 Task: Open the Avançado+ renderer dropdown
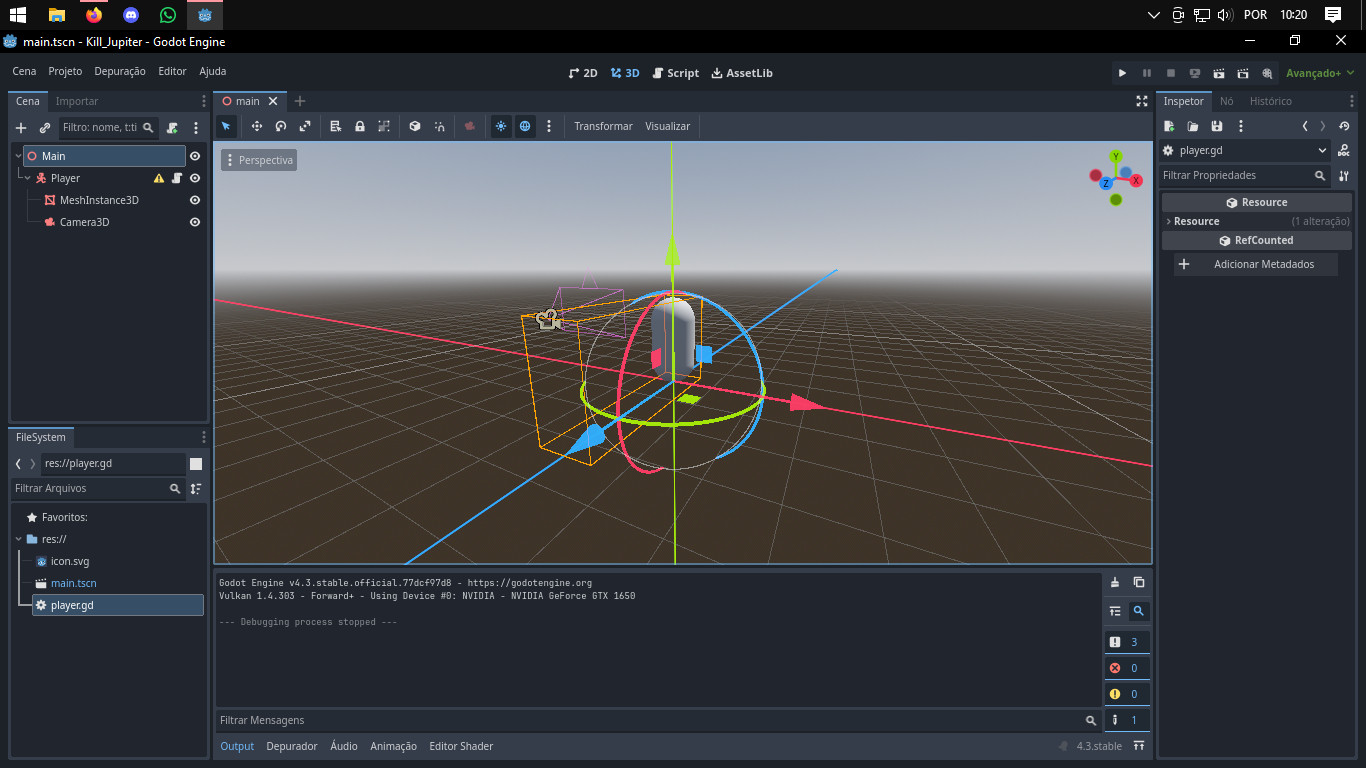(1320, 73)
